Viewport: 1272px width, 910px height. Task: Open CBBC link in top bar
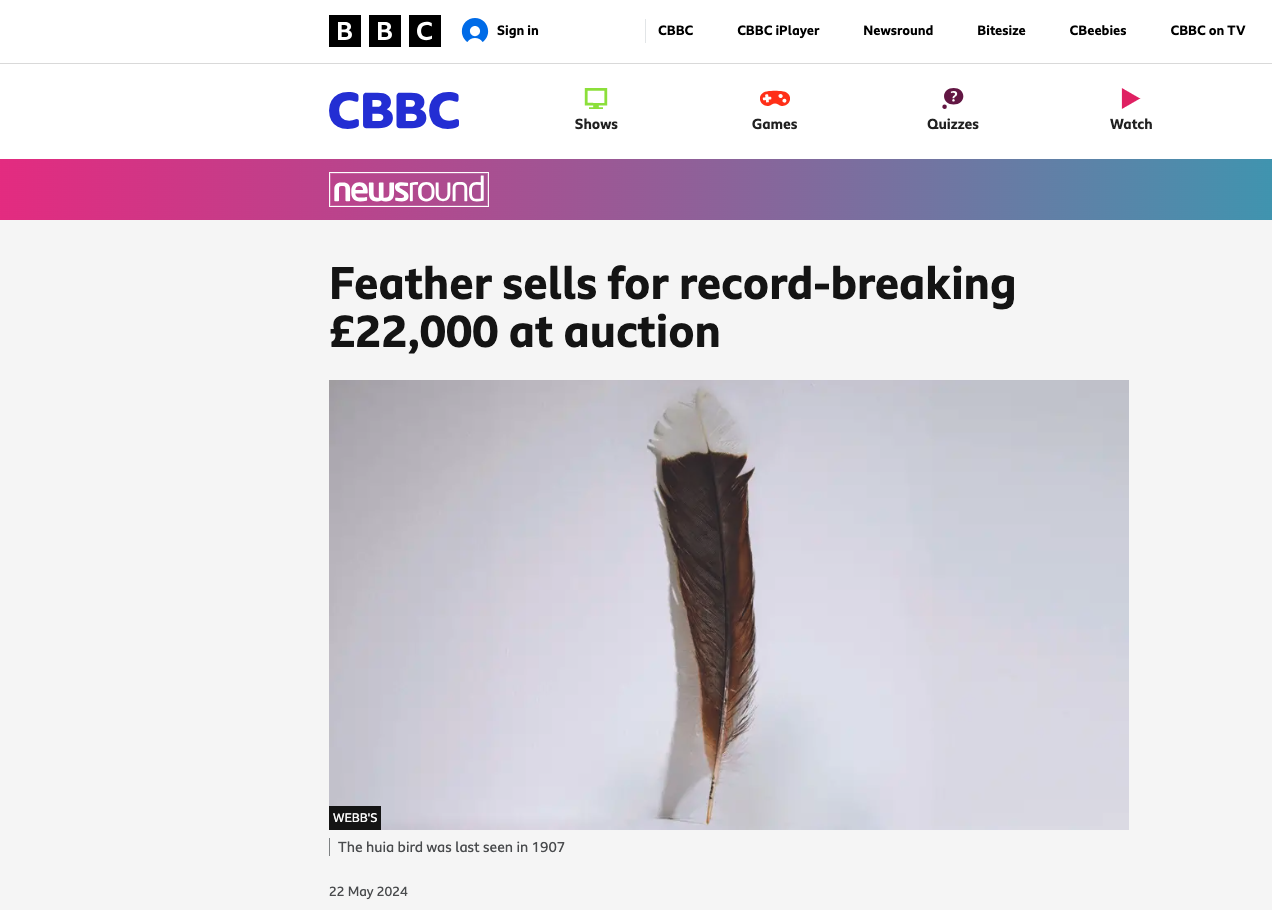coord(676,31)
